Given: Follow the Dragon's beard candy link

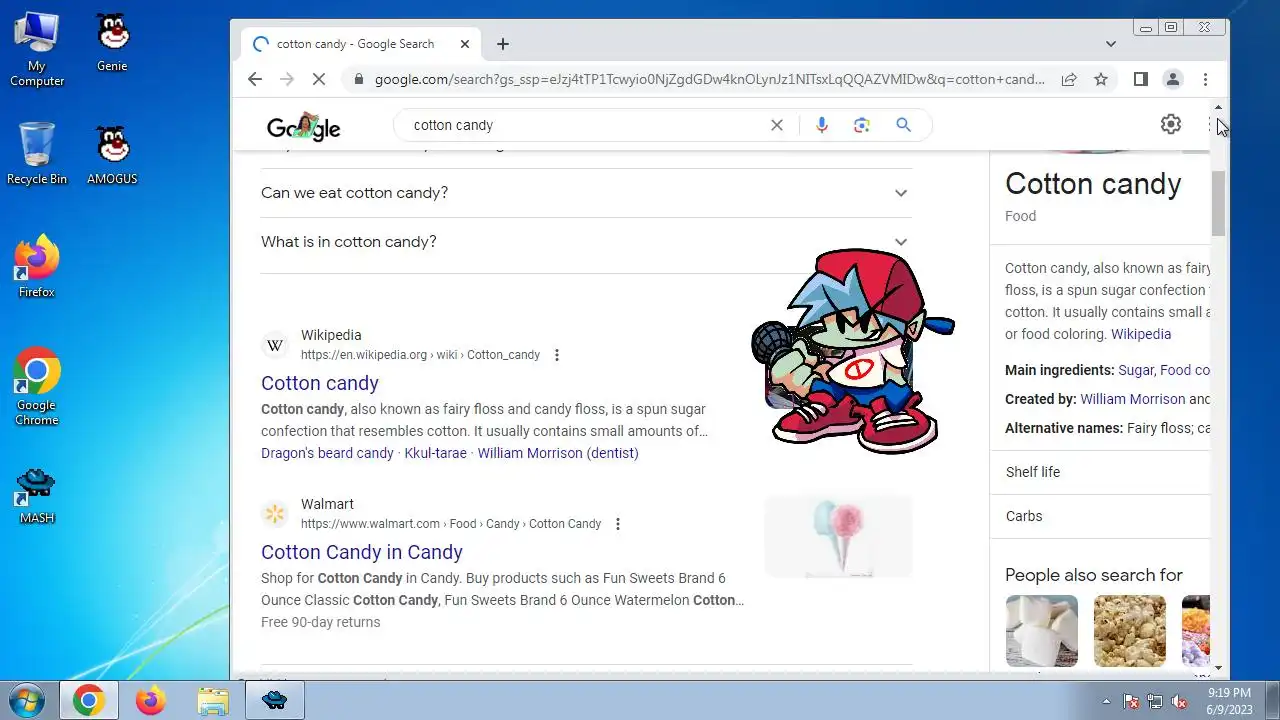Looking at the screenshot, I should coord(327,453).
